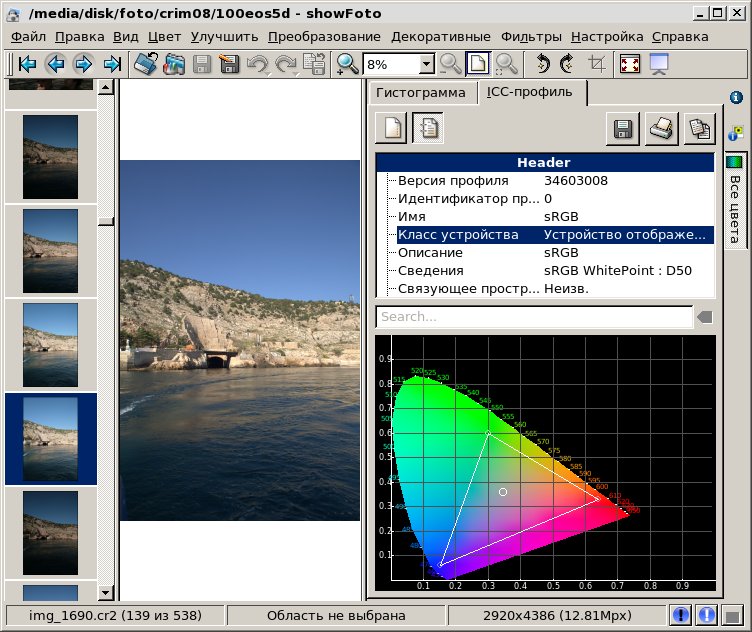
Task: Click the Search input field
Action: tap(534, 317)
